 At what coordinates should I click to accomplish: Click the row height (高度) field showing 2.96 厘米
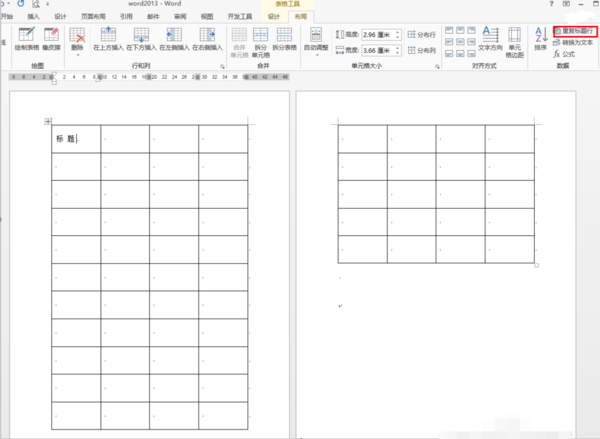pyautogui.click(x=378, y=35)
